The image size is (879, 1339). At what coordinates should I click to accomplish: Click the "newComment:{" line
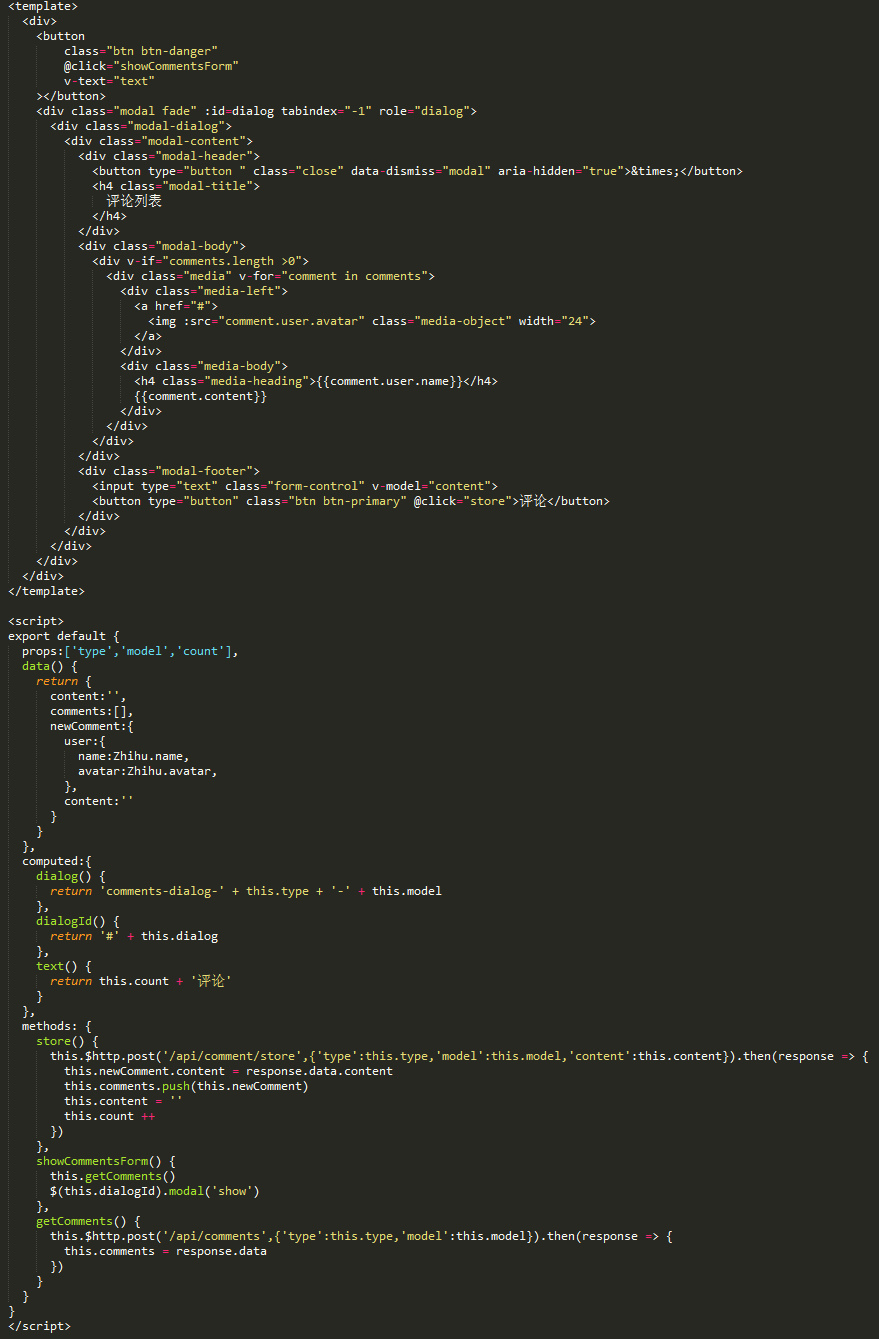[x=92, y=726]
